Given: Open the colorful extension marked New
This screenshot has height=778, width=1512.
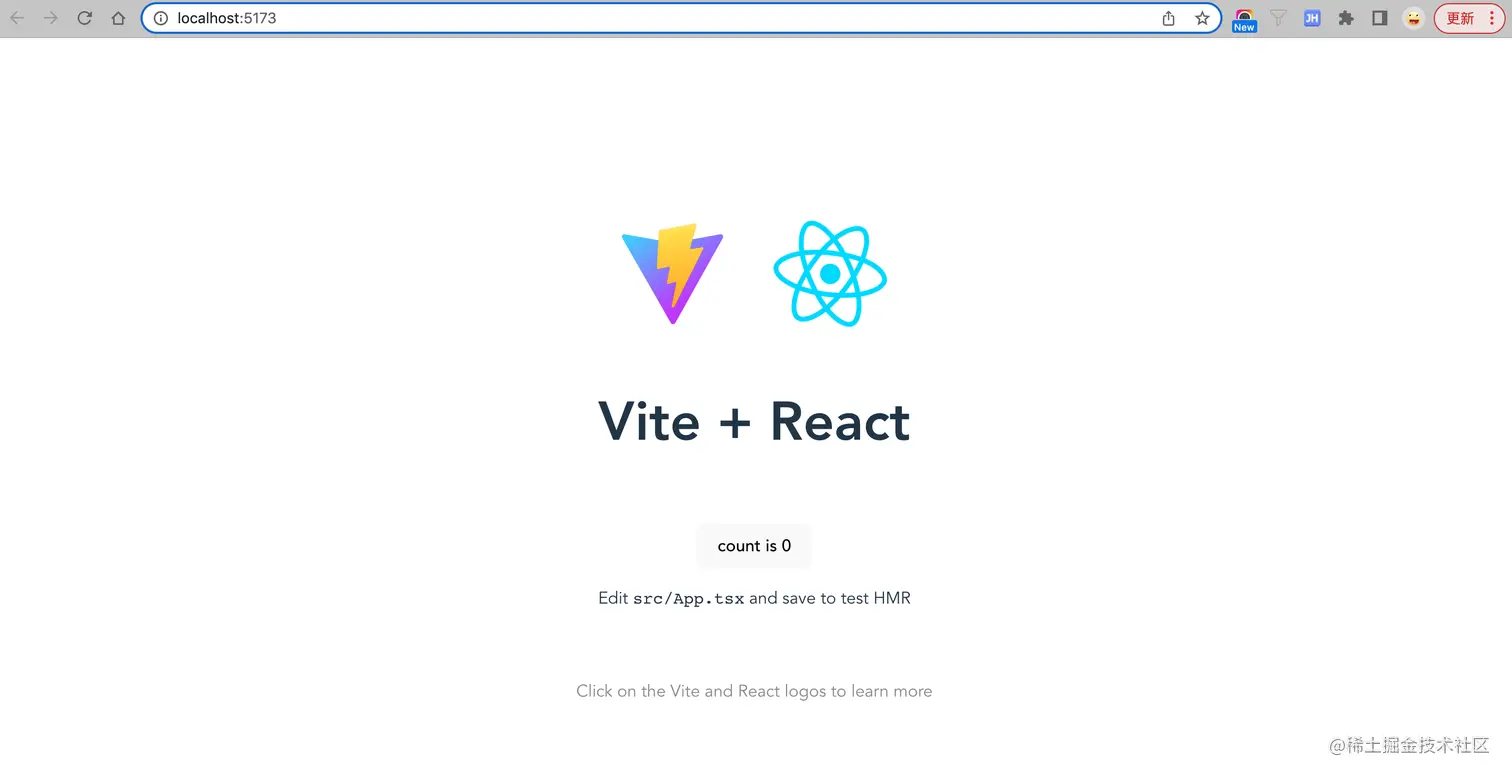Looking at the screenshot, I should click(x=1244, y=19).
